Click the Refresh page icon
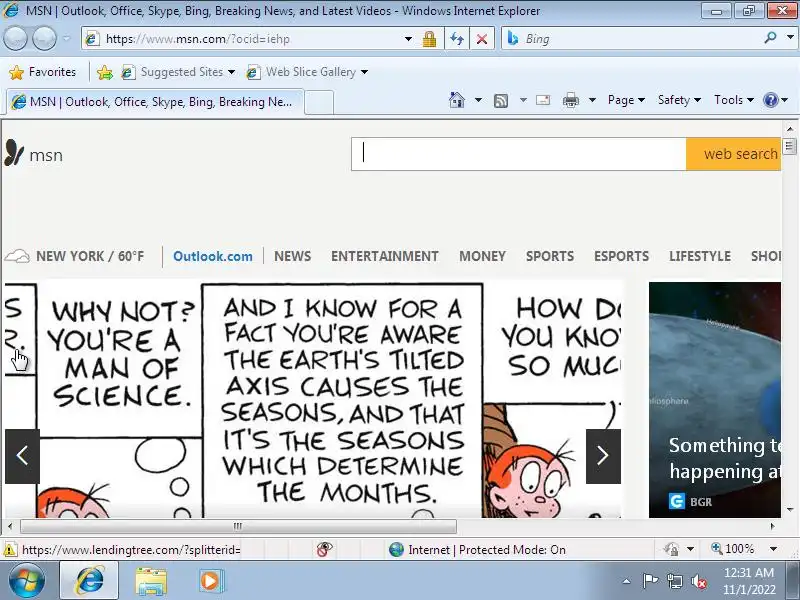800x600 pixels. coord(457,39)
